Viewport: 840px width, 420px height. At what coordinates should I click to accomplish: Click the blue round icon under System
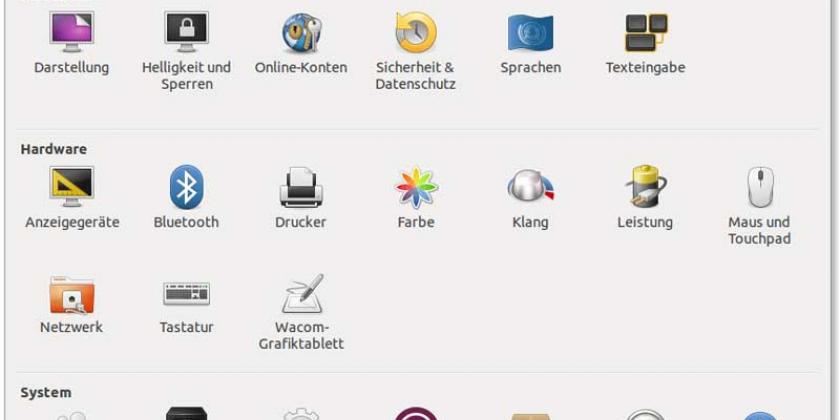tap(760, 415)
